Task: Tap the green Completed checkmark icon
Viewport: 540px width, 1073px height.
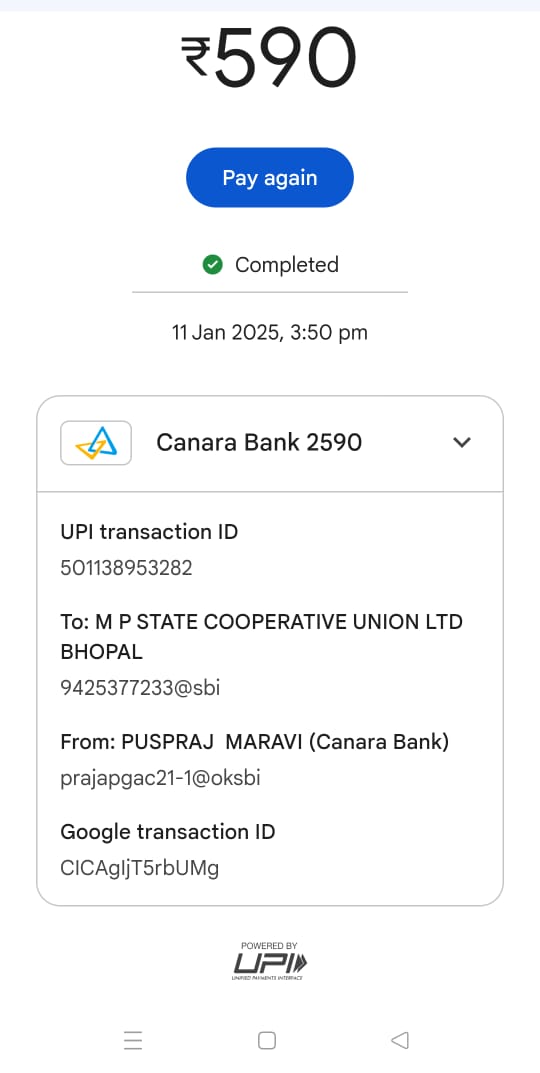Action: pyautogui.click(x=213, y=264)
